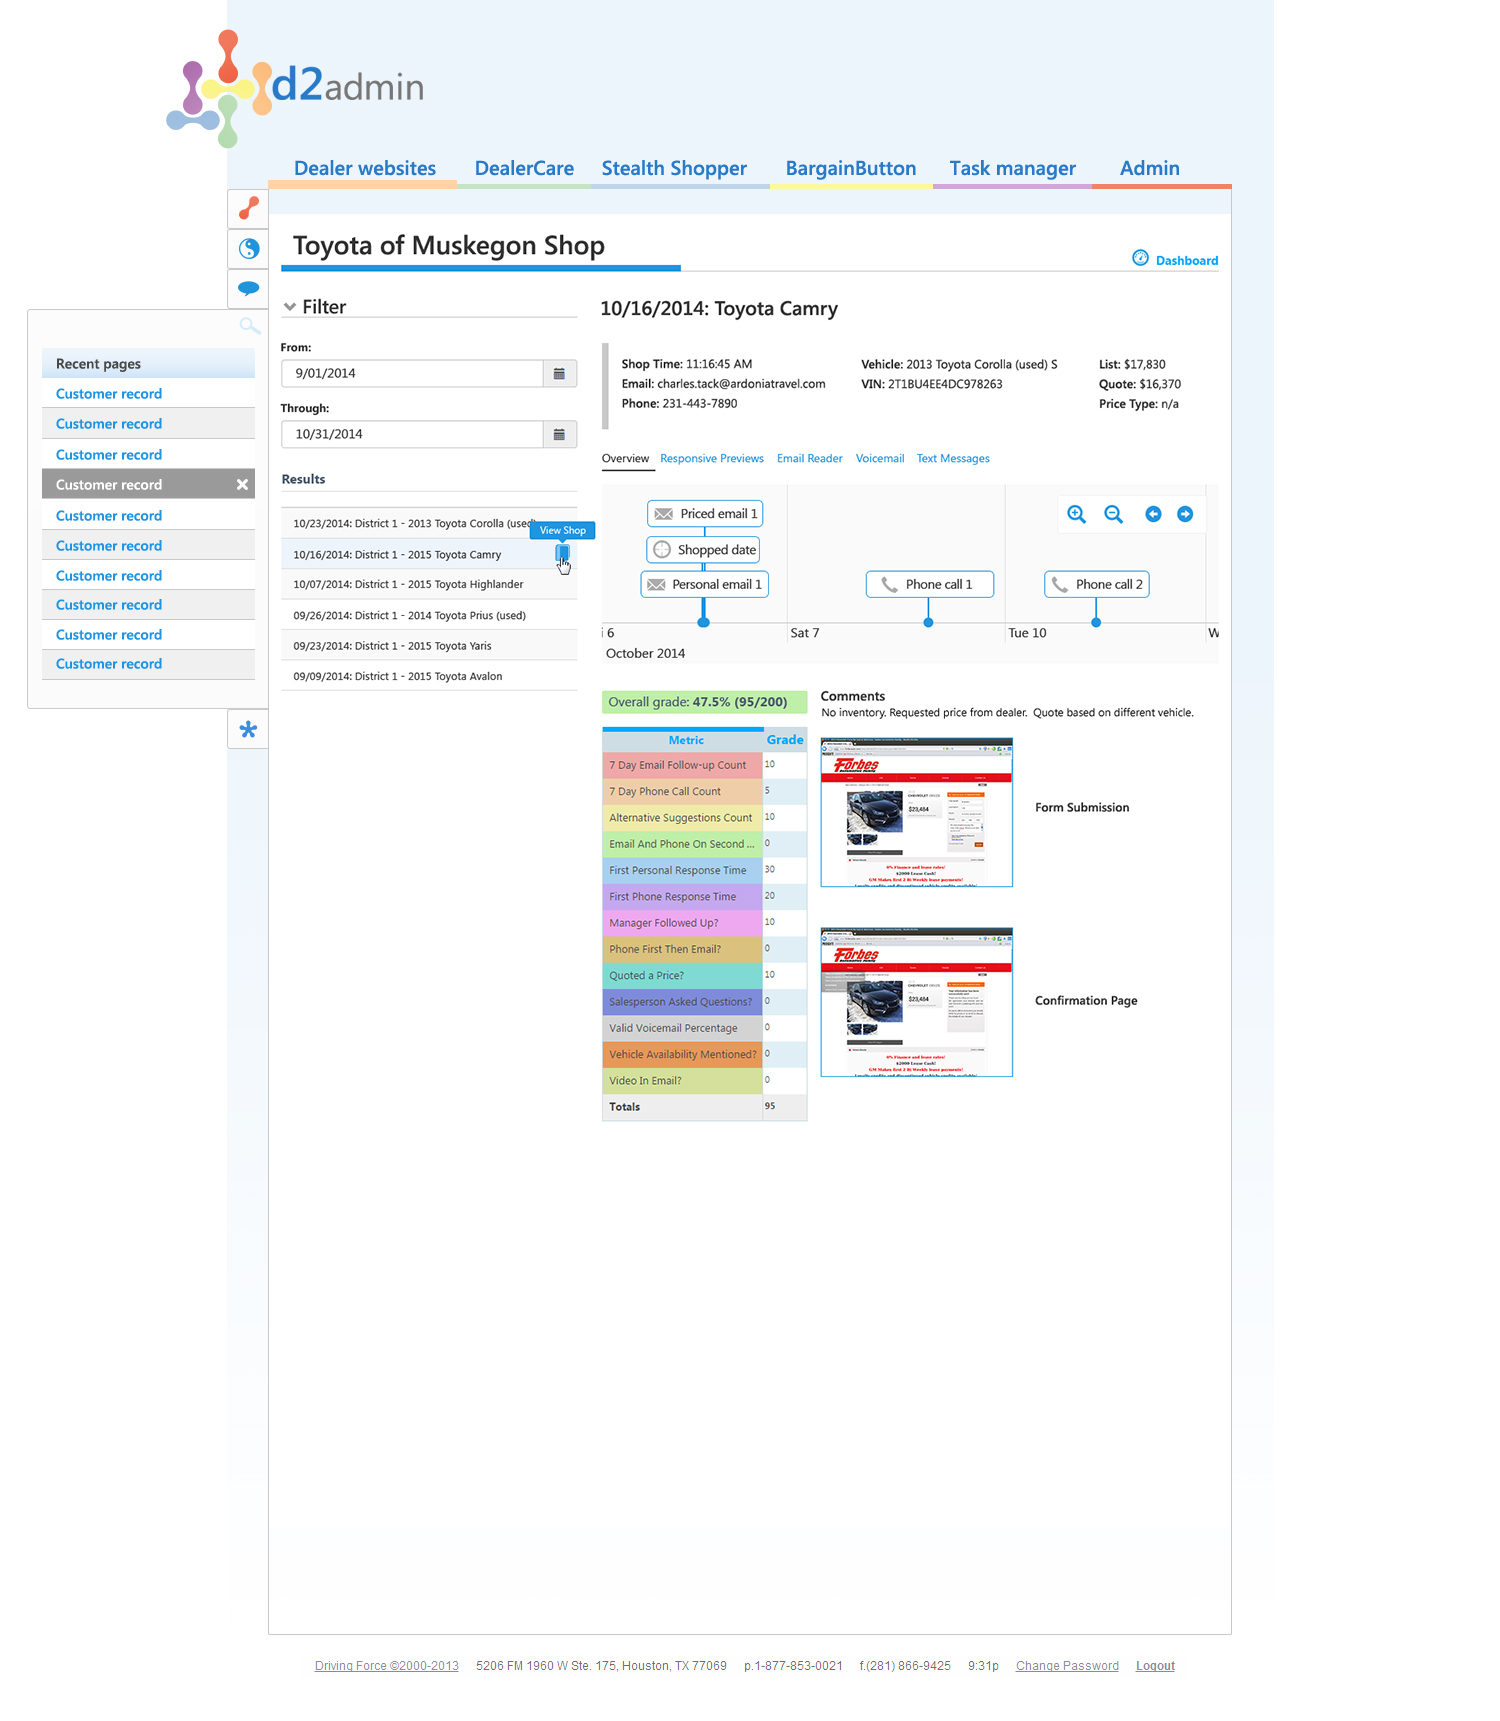The height and width of the screenshot is (1721, 1500).
Task: Open the Admin menu
Action: pyautogui.click(x=1150, y=168)
